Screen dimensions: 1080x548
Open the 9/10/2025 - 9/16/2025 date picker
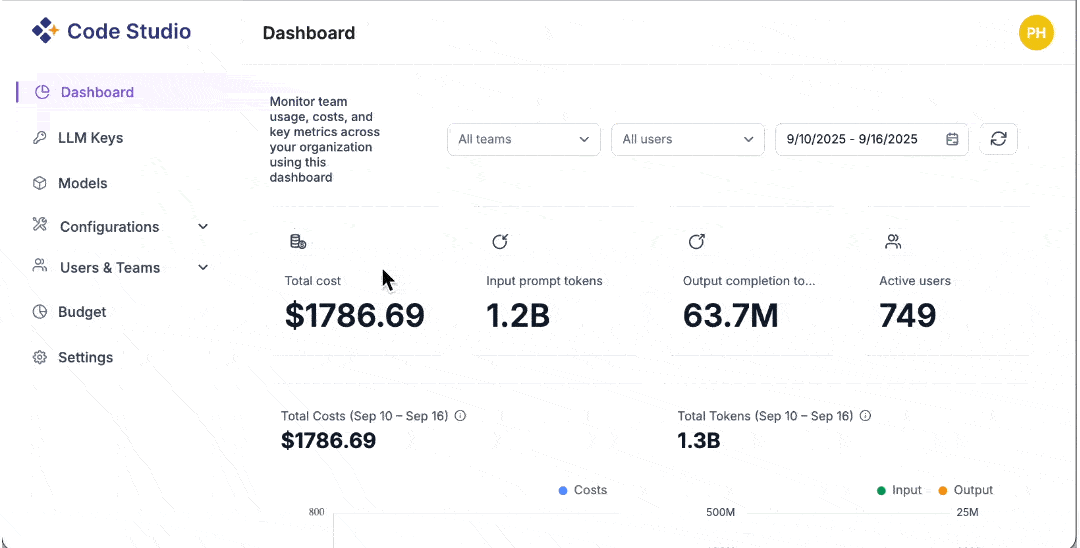[871, 139]
